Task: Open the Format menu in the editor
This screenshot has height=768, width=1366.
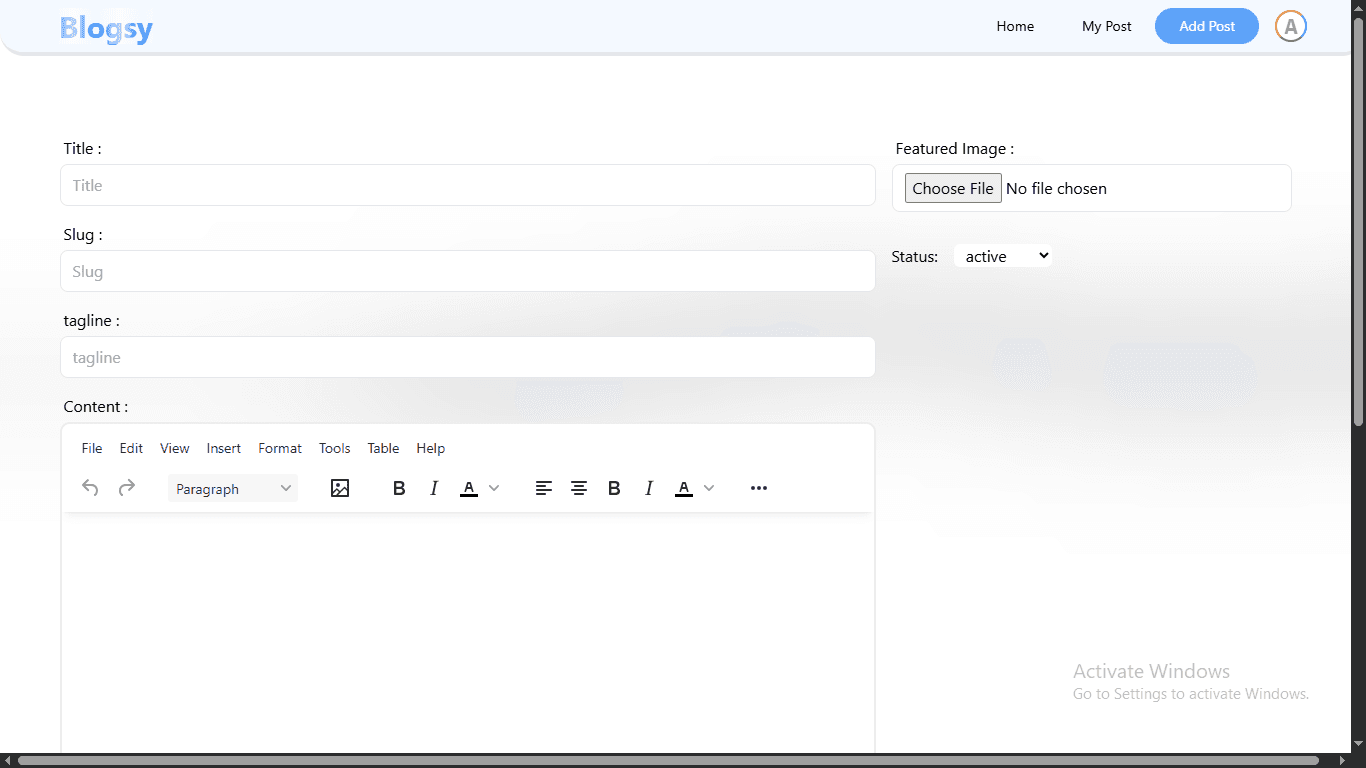Action: click(x=280, y=448)
